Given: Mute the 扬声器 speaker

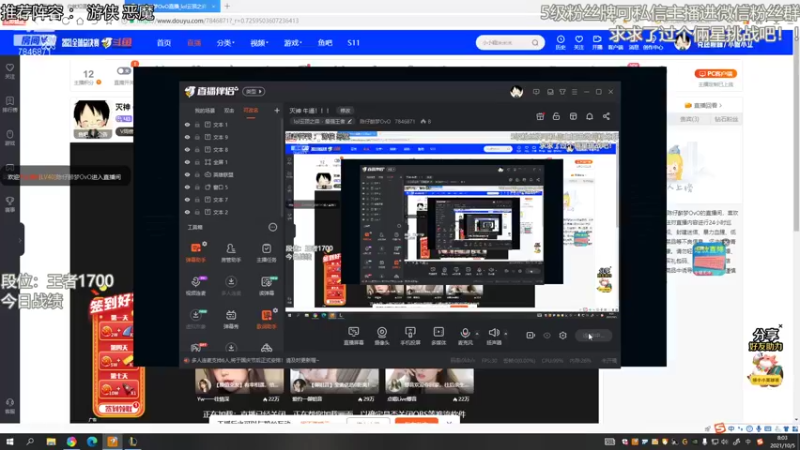Looking at the screenshot, I should 493,336.
